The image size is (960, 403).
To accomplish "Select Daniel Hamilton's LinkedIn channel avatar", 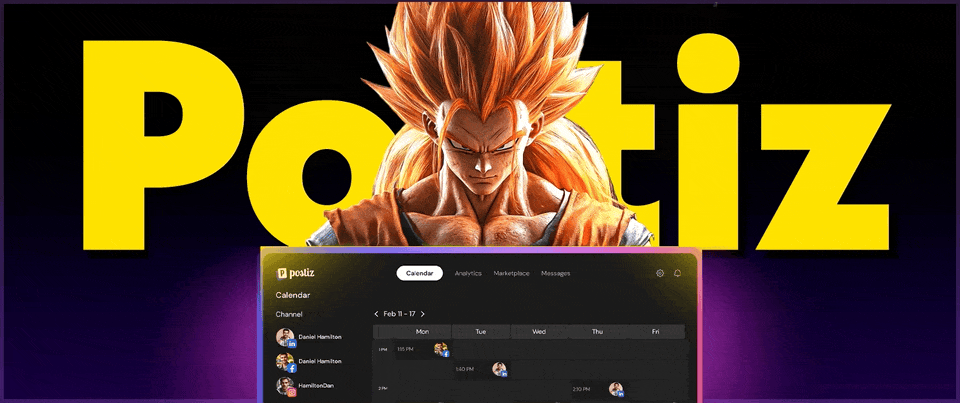I will pos(285,337).
